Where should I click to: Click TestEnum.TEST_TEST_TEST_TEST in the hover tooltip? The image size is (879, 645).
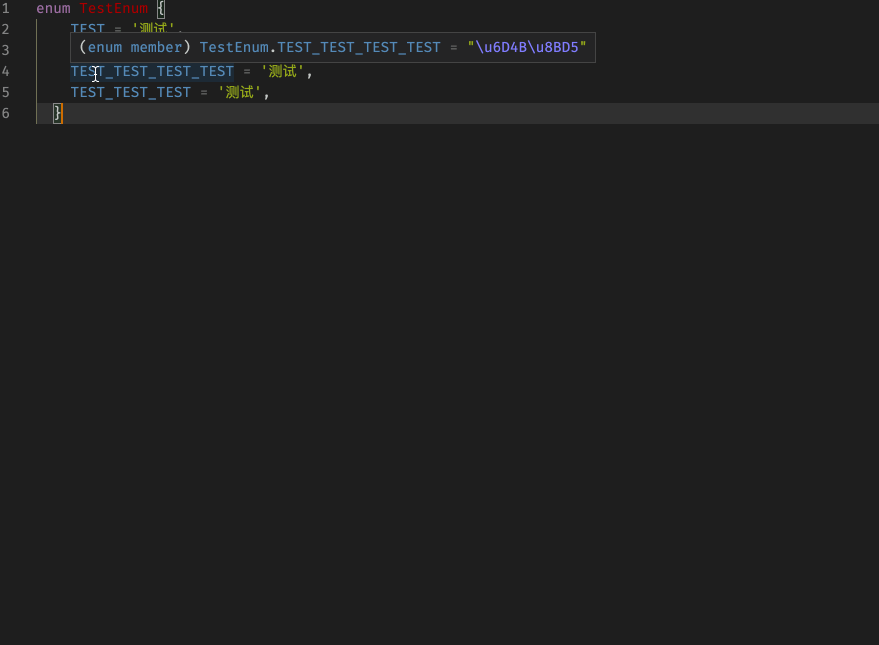click(x=320, y=48)
